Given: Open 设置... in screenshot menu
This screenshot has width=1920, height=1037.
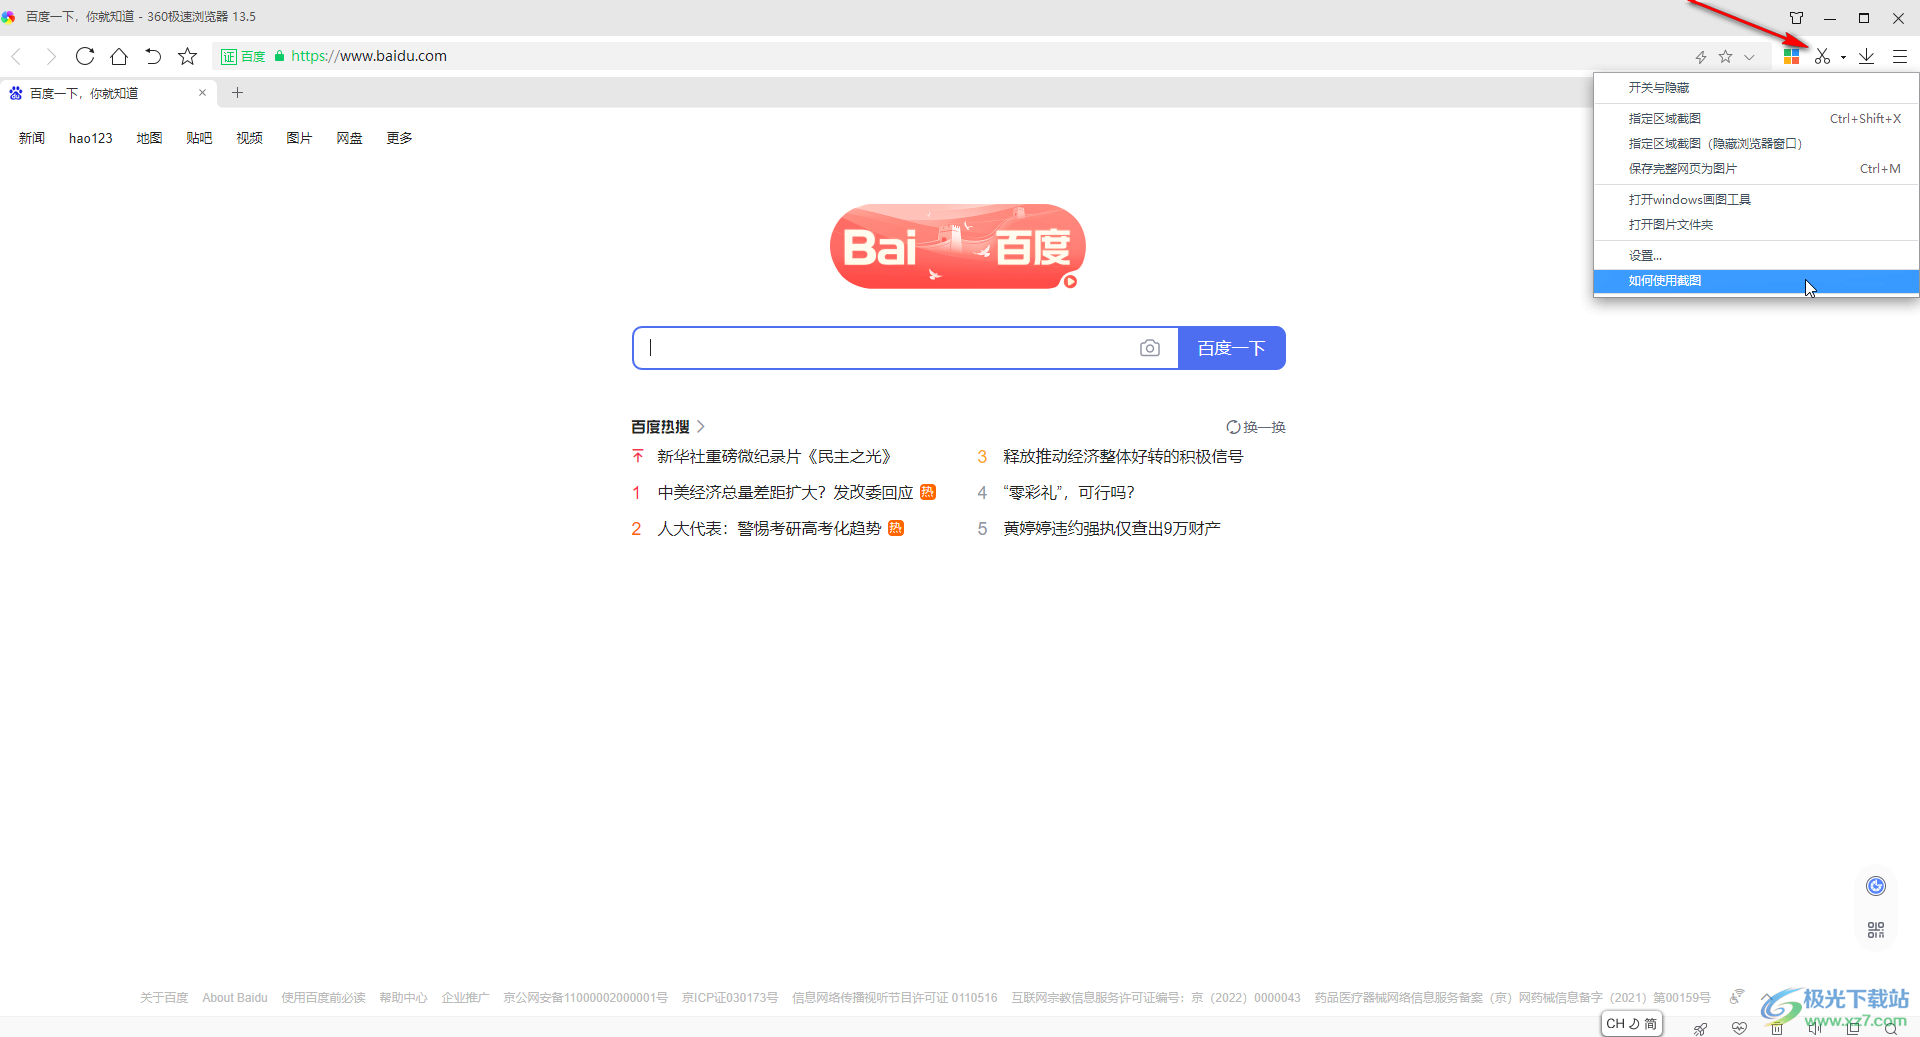Looking at the screenshot, I should pos(1756,255).
